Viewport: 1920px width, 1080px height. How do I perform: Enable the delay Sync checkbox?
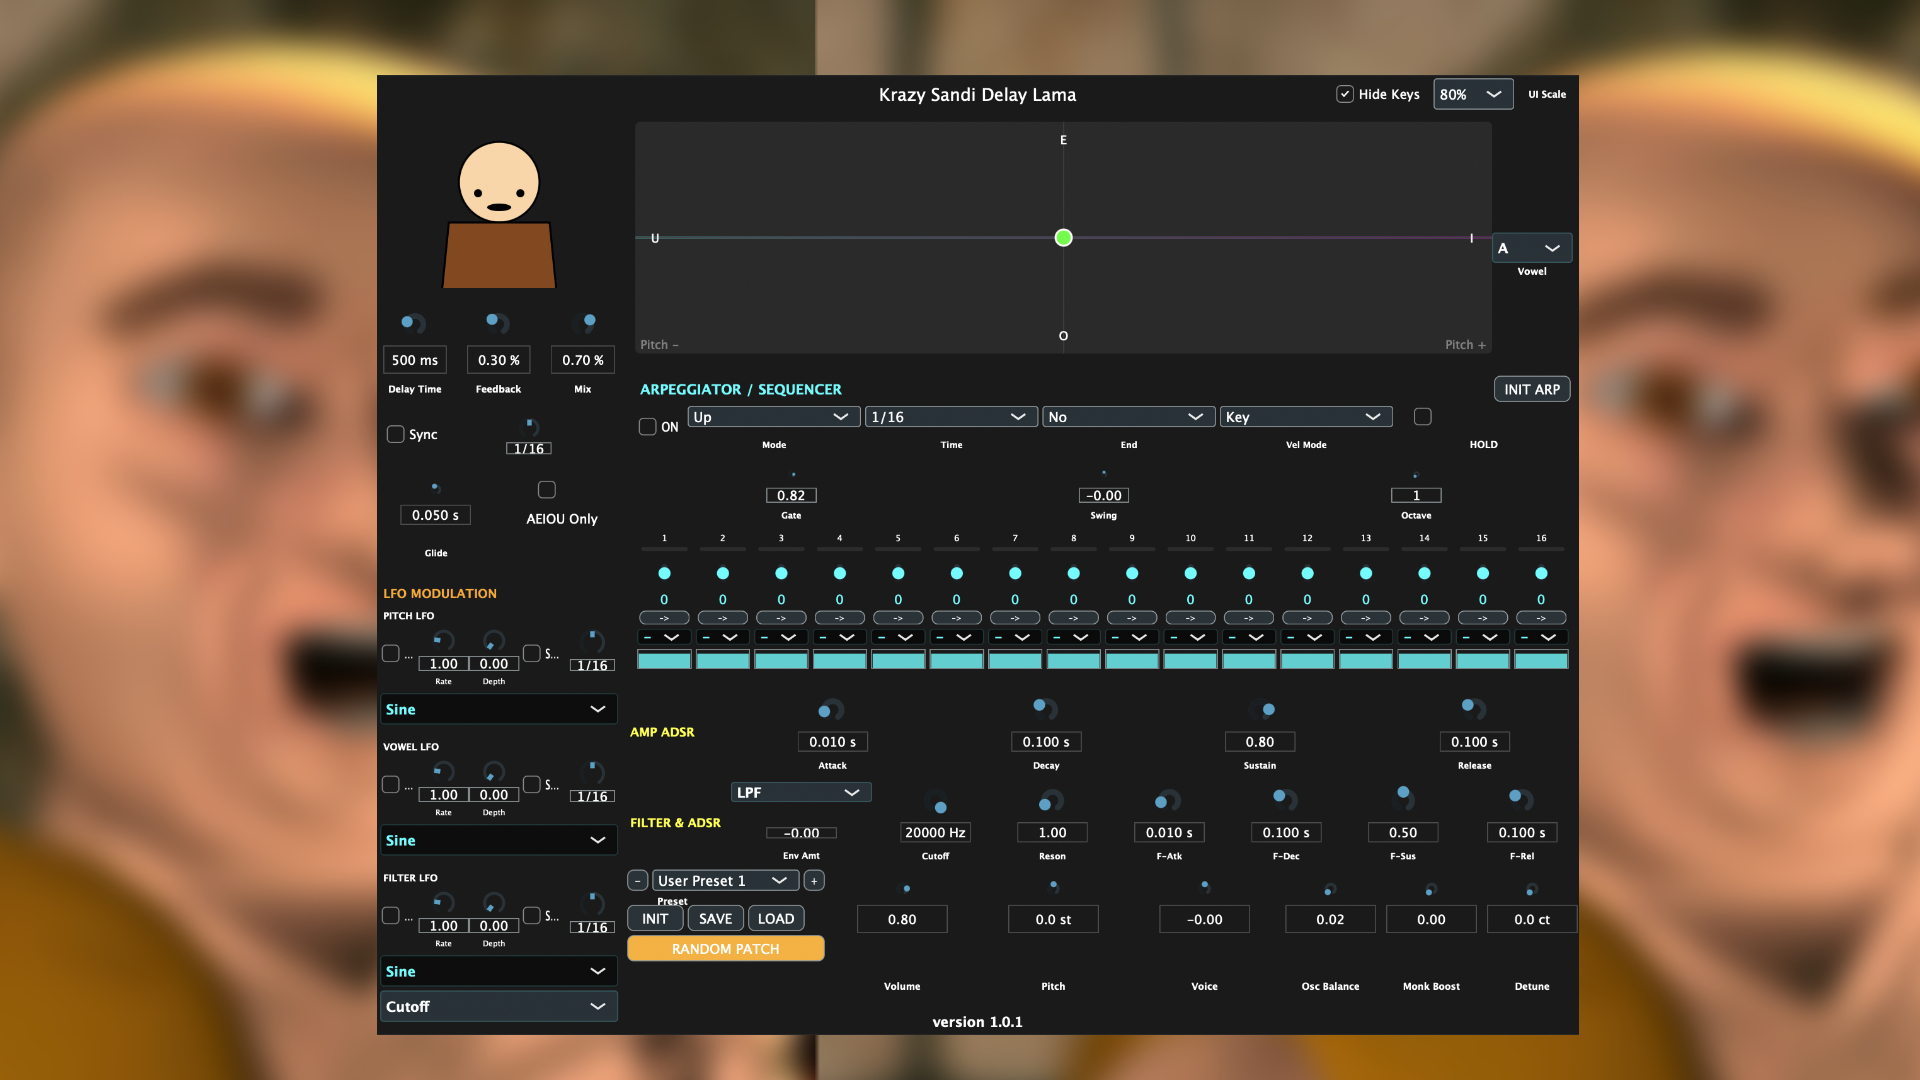coord(396,434)
